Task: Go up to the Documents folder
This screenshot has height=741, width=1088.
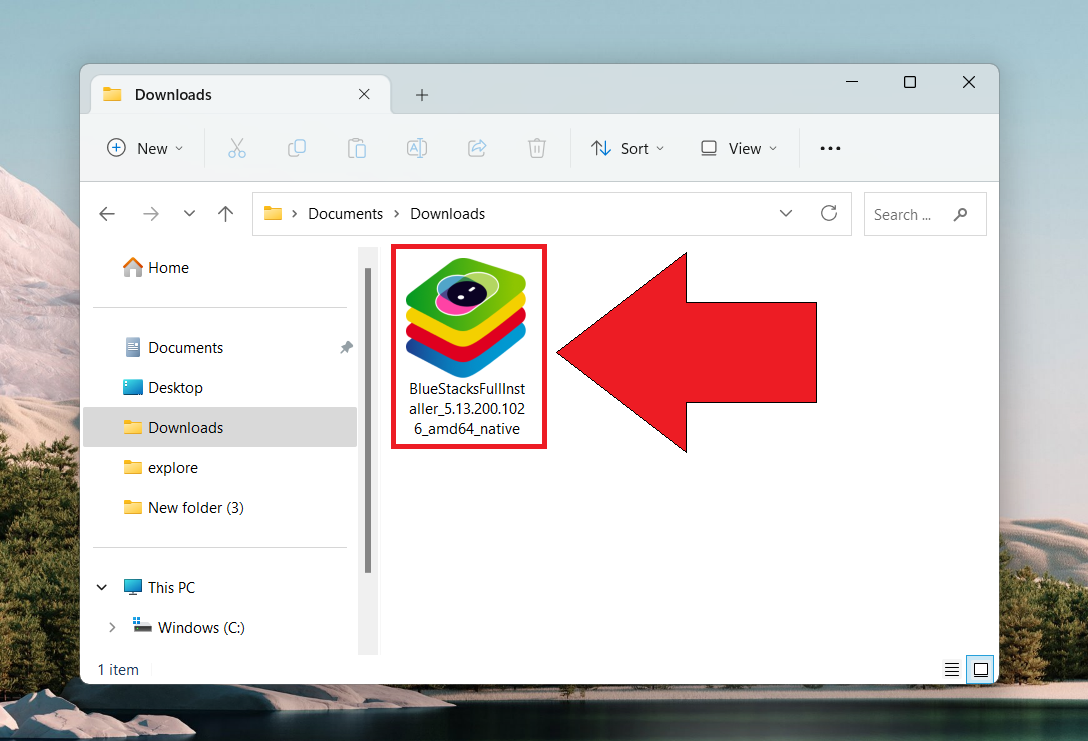Action: pos(225,213)
